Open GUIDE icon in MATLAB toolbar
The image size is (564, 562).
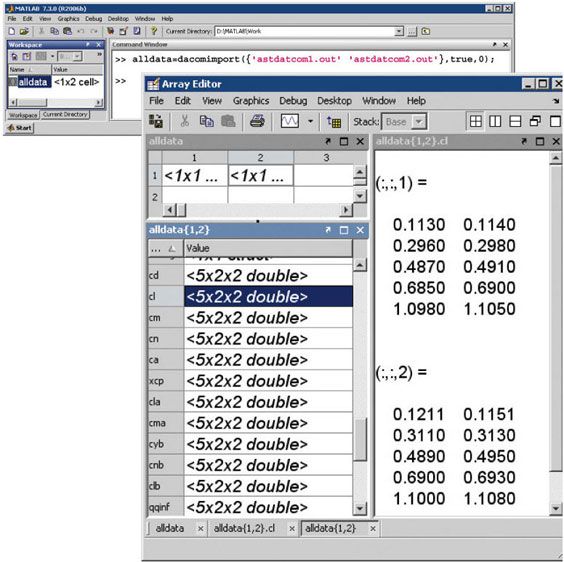[123, 31]
